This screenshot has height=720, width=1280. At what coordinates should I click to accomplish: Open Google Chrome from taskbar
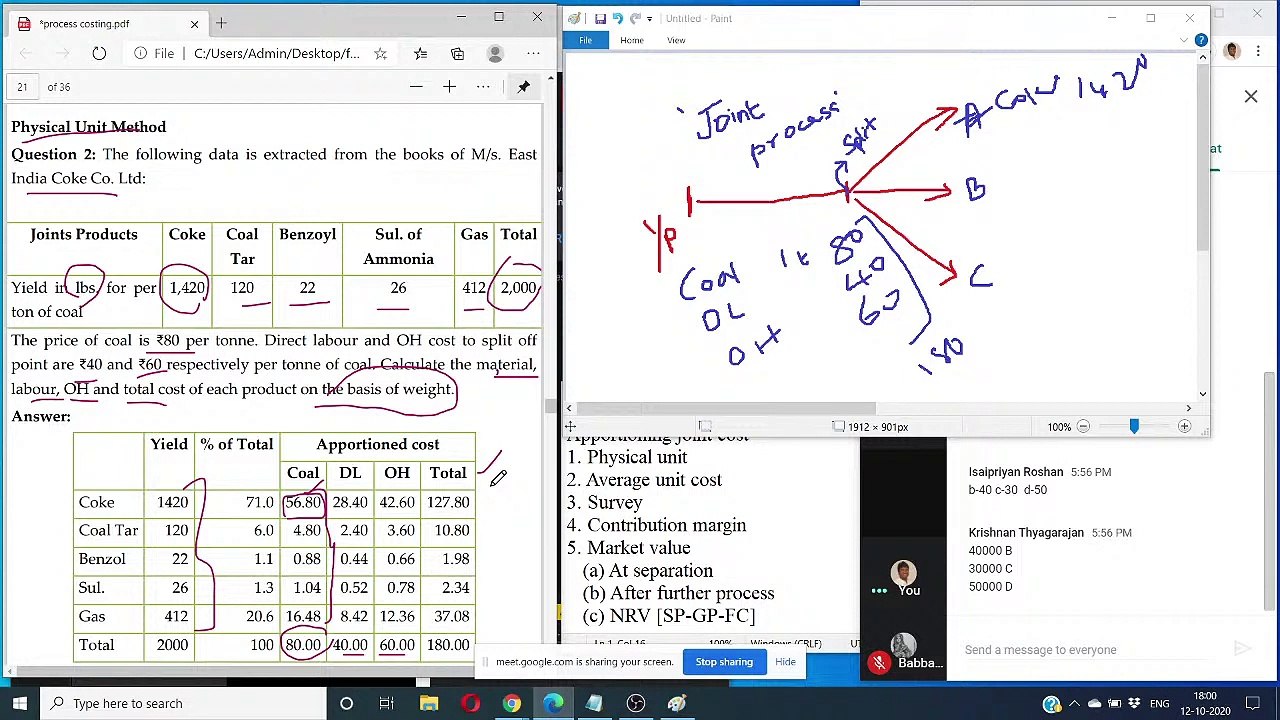click(x=511, y=703)
